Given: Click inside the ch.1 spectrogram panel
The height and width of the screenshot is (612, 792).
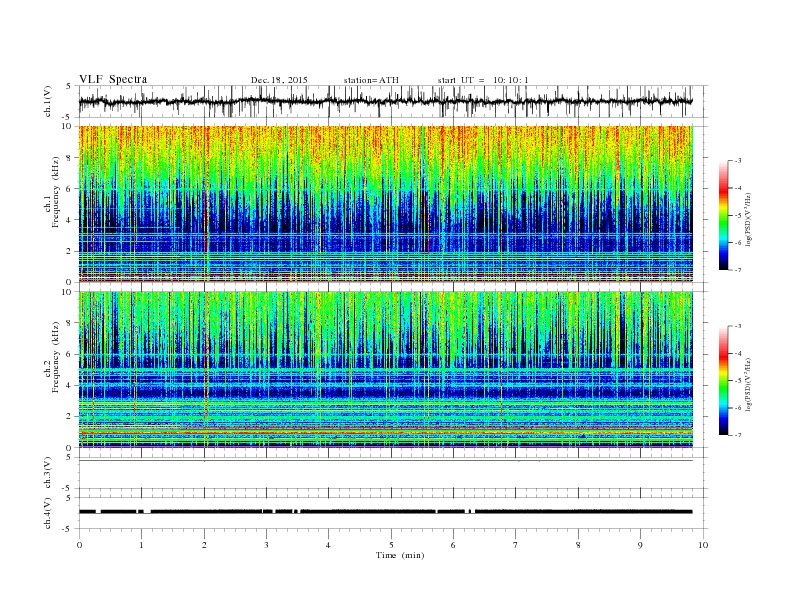Looking at the screenshot, I should 385,204.
